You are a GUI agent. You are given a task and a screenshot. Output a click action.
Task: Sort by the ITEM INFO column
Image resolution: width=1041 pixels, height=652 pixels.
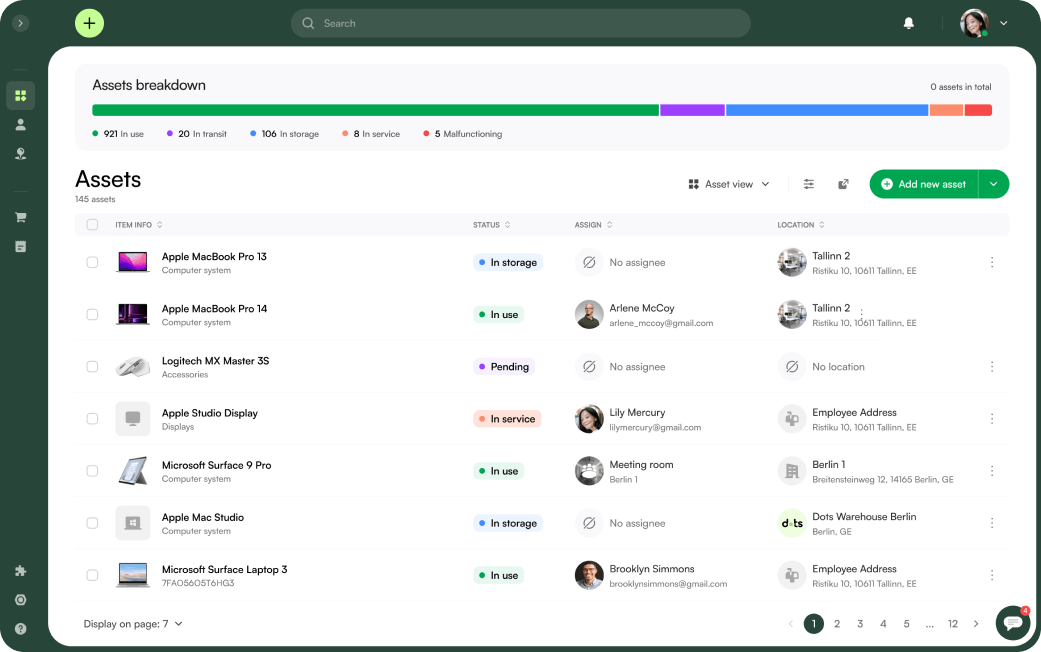[x=139, y=224]
